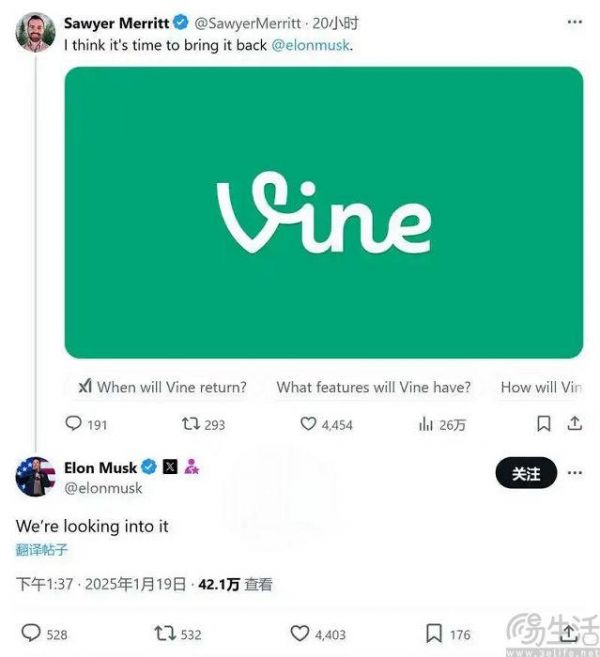
Task: Open more options on Sawyer's post
Action: [574, 23]
